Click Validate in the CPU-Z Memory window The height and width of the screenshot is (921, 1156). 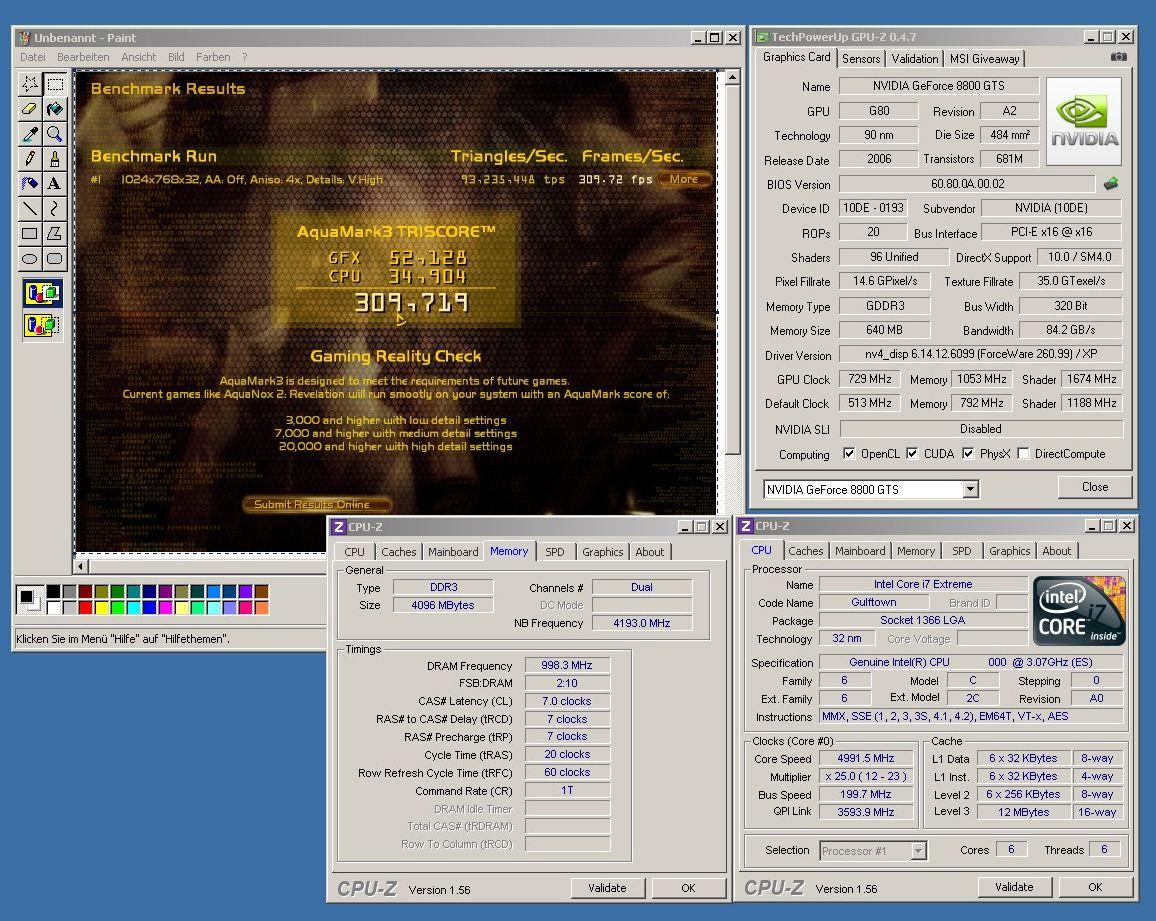click(607, 888)
